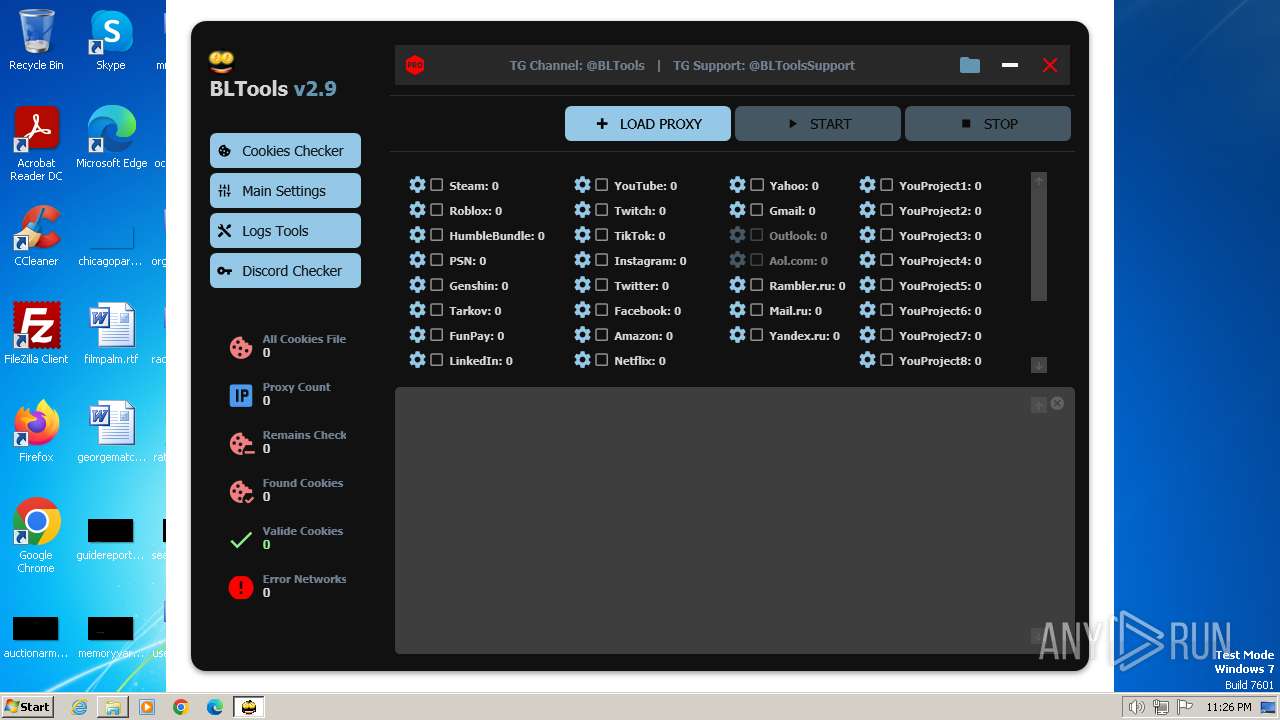Open settings gear for Steam

[418, 185]
